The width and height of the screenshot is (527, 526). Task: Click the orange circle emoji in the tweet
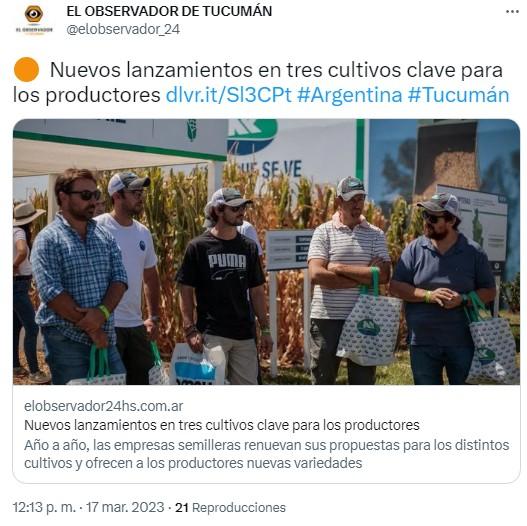point(26,70)
